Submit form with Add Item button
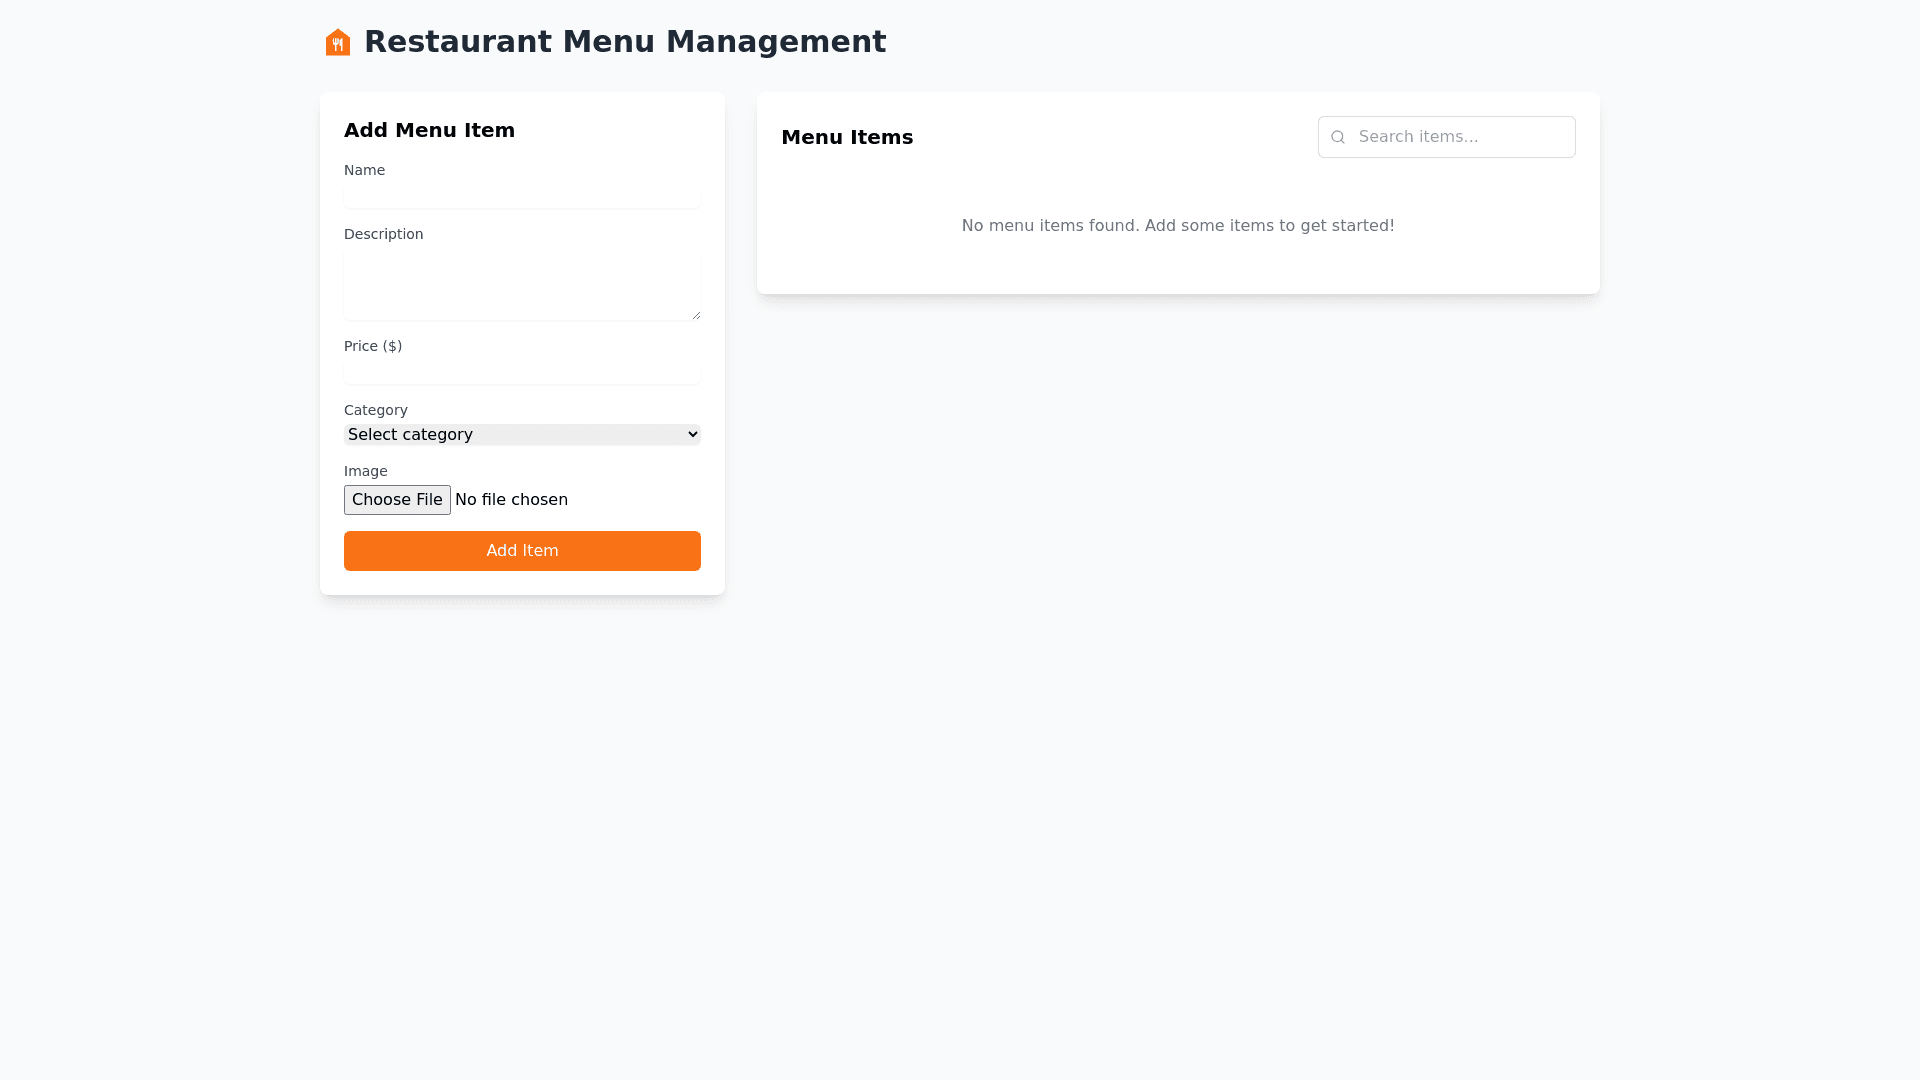The image size is (1920, 1080). tap(522, 551)
